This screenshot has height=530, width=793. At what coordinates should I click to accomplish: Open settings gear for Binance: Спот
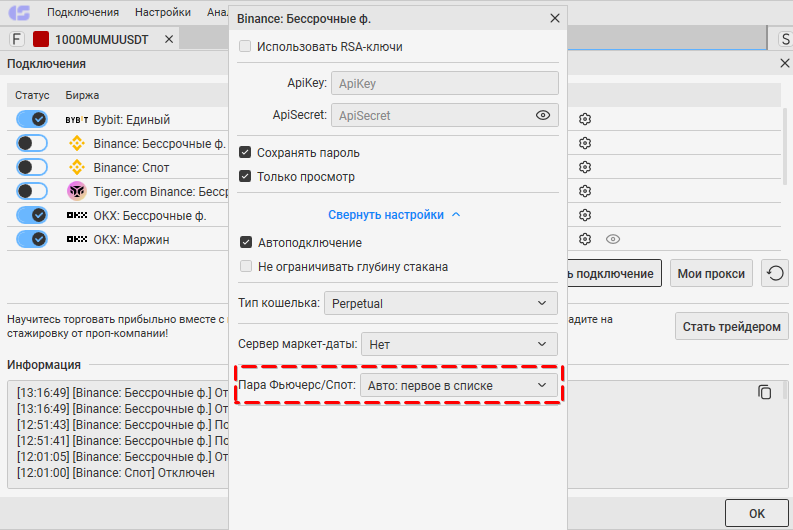[x=585, y=167]
